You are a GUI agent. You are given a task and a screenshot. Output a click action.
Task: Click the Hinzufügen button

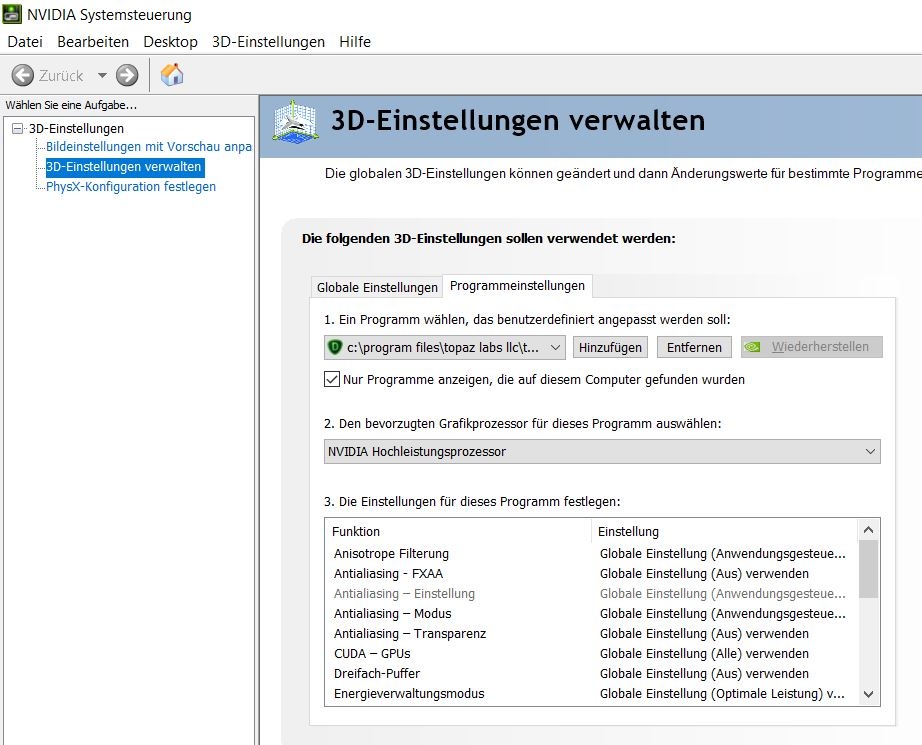click(610, 347)
